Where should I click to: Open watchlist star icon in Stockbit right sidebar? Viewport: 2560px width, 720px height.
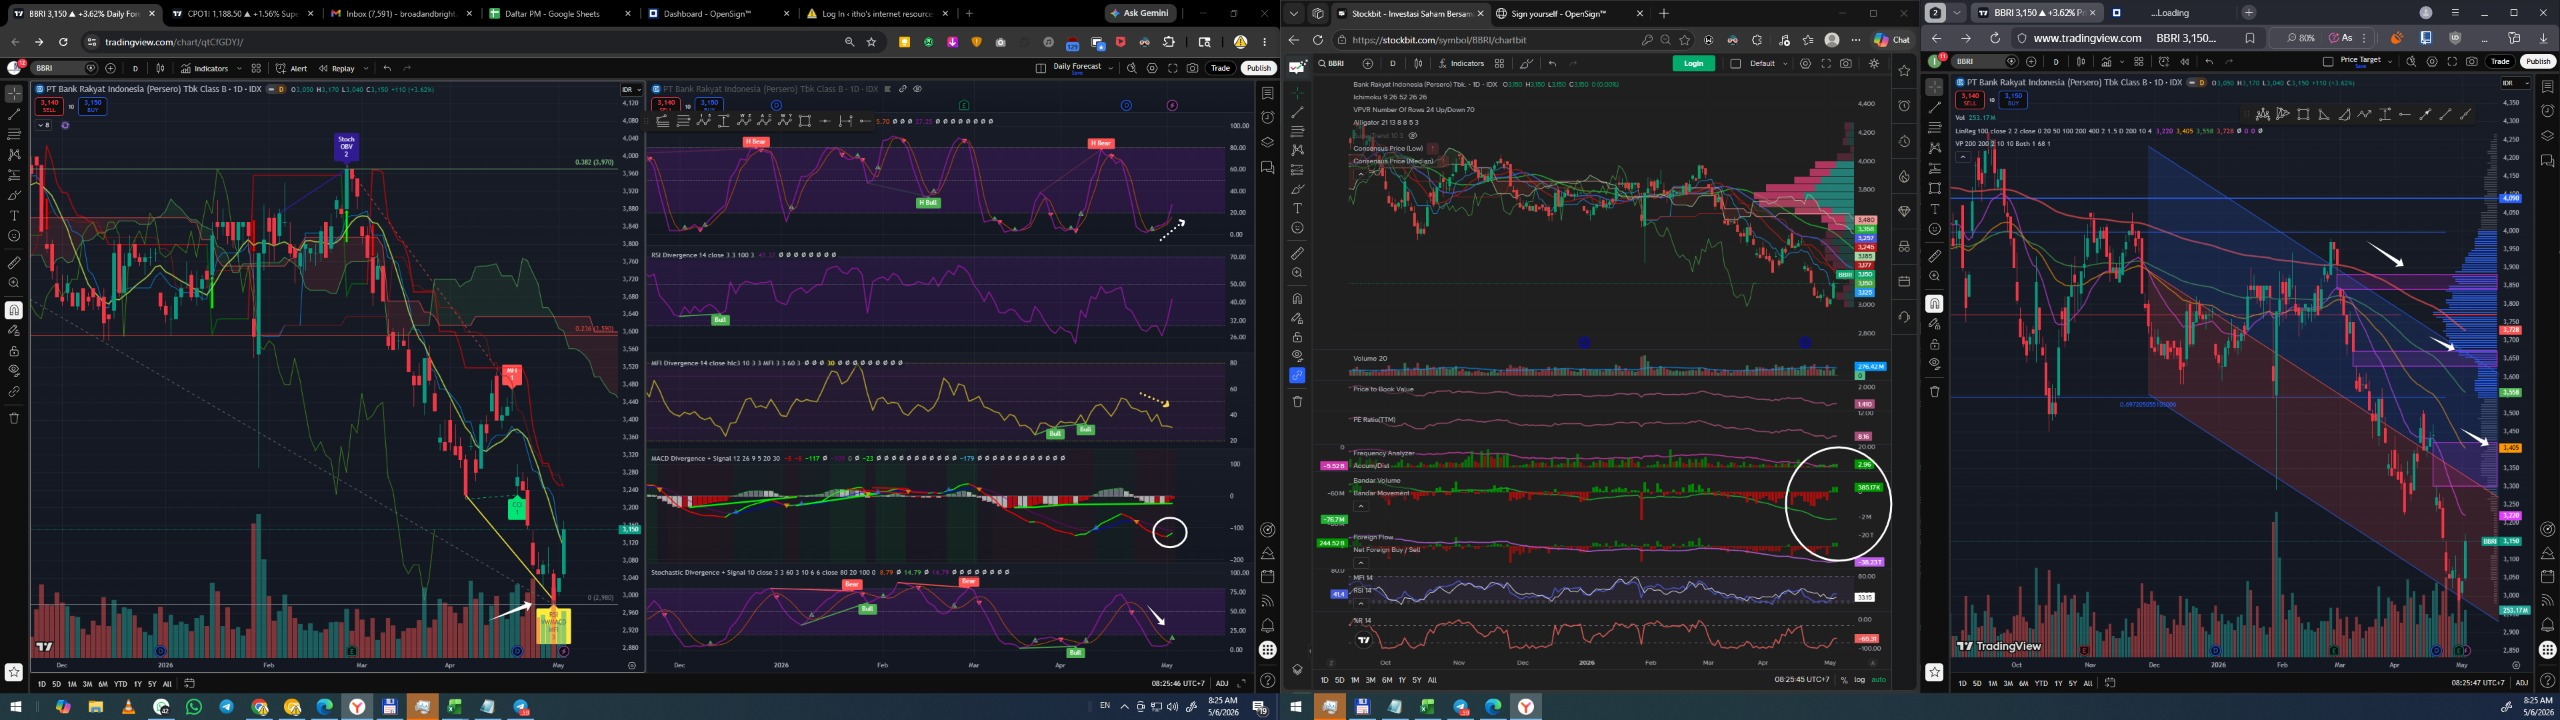click(1904, 71)
